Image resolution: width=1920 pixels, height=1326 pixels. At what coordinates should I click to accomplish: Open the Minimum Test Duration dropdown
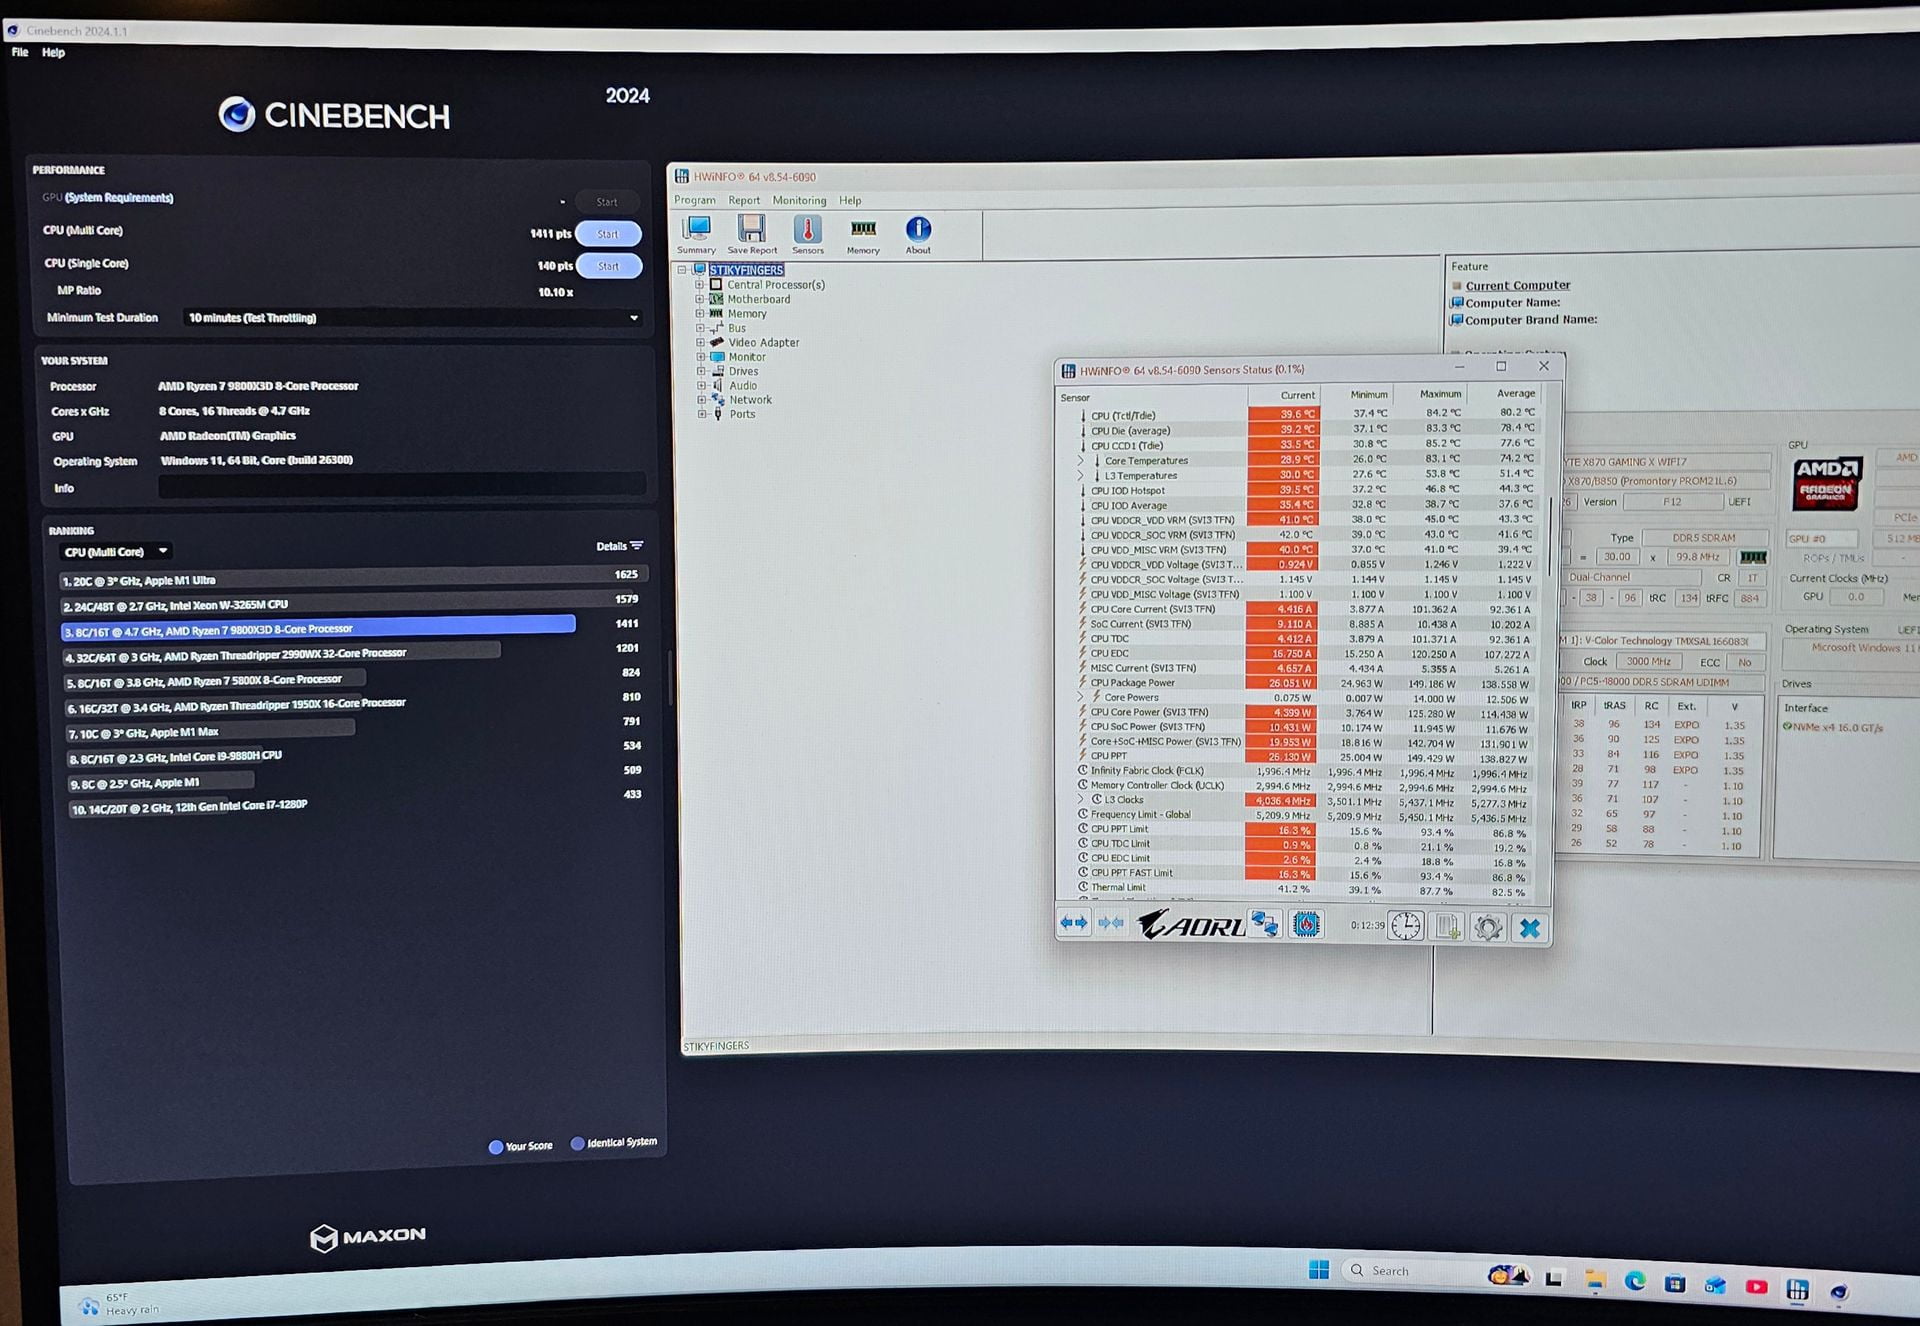click(412, 318)
